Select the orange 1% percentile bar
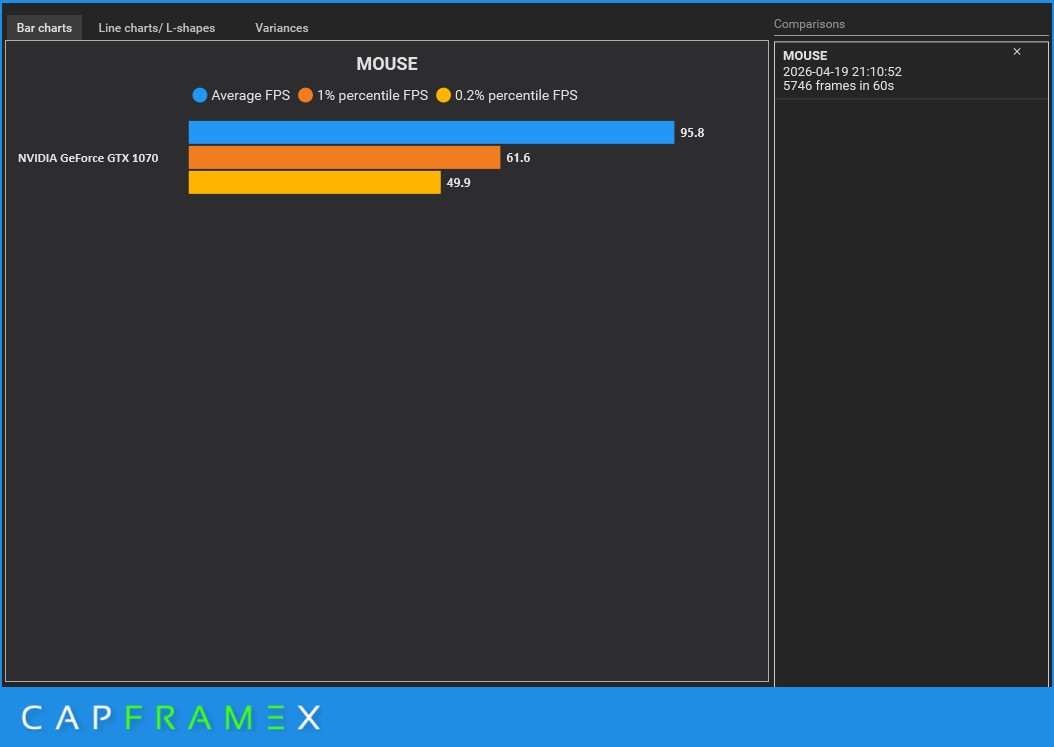Screen dimensions: 1054x747 [x=344, y=157]
